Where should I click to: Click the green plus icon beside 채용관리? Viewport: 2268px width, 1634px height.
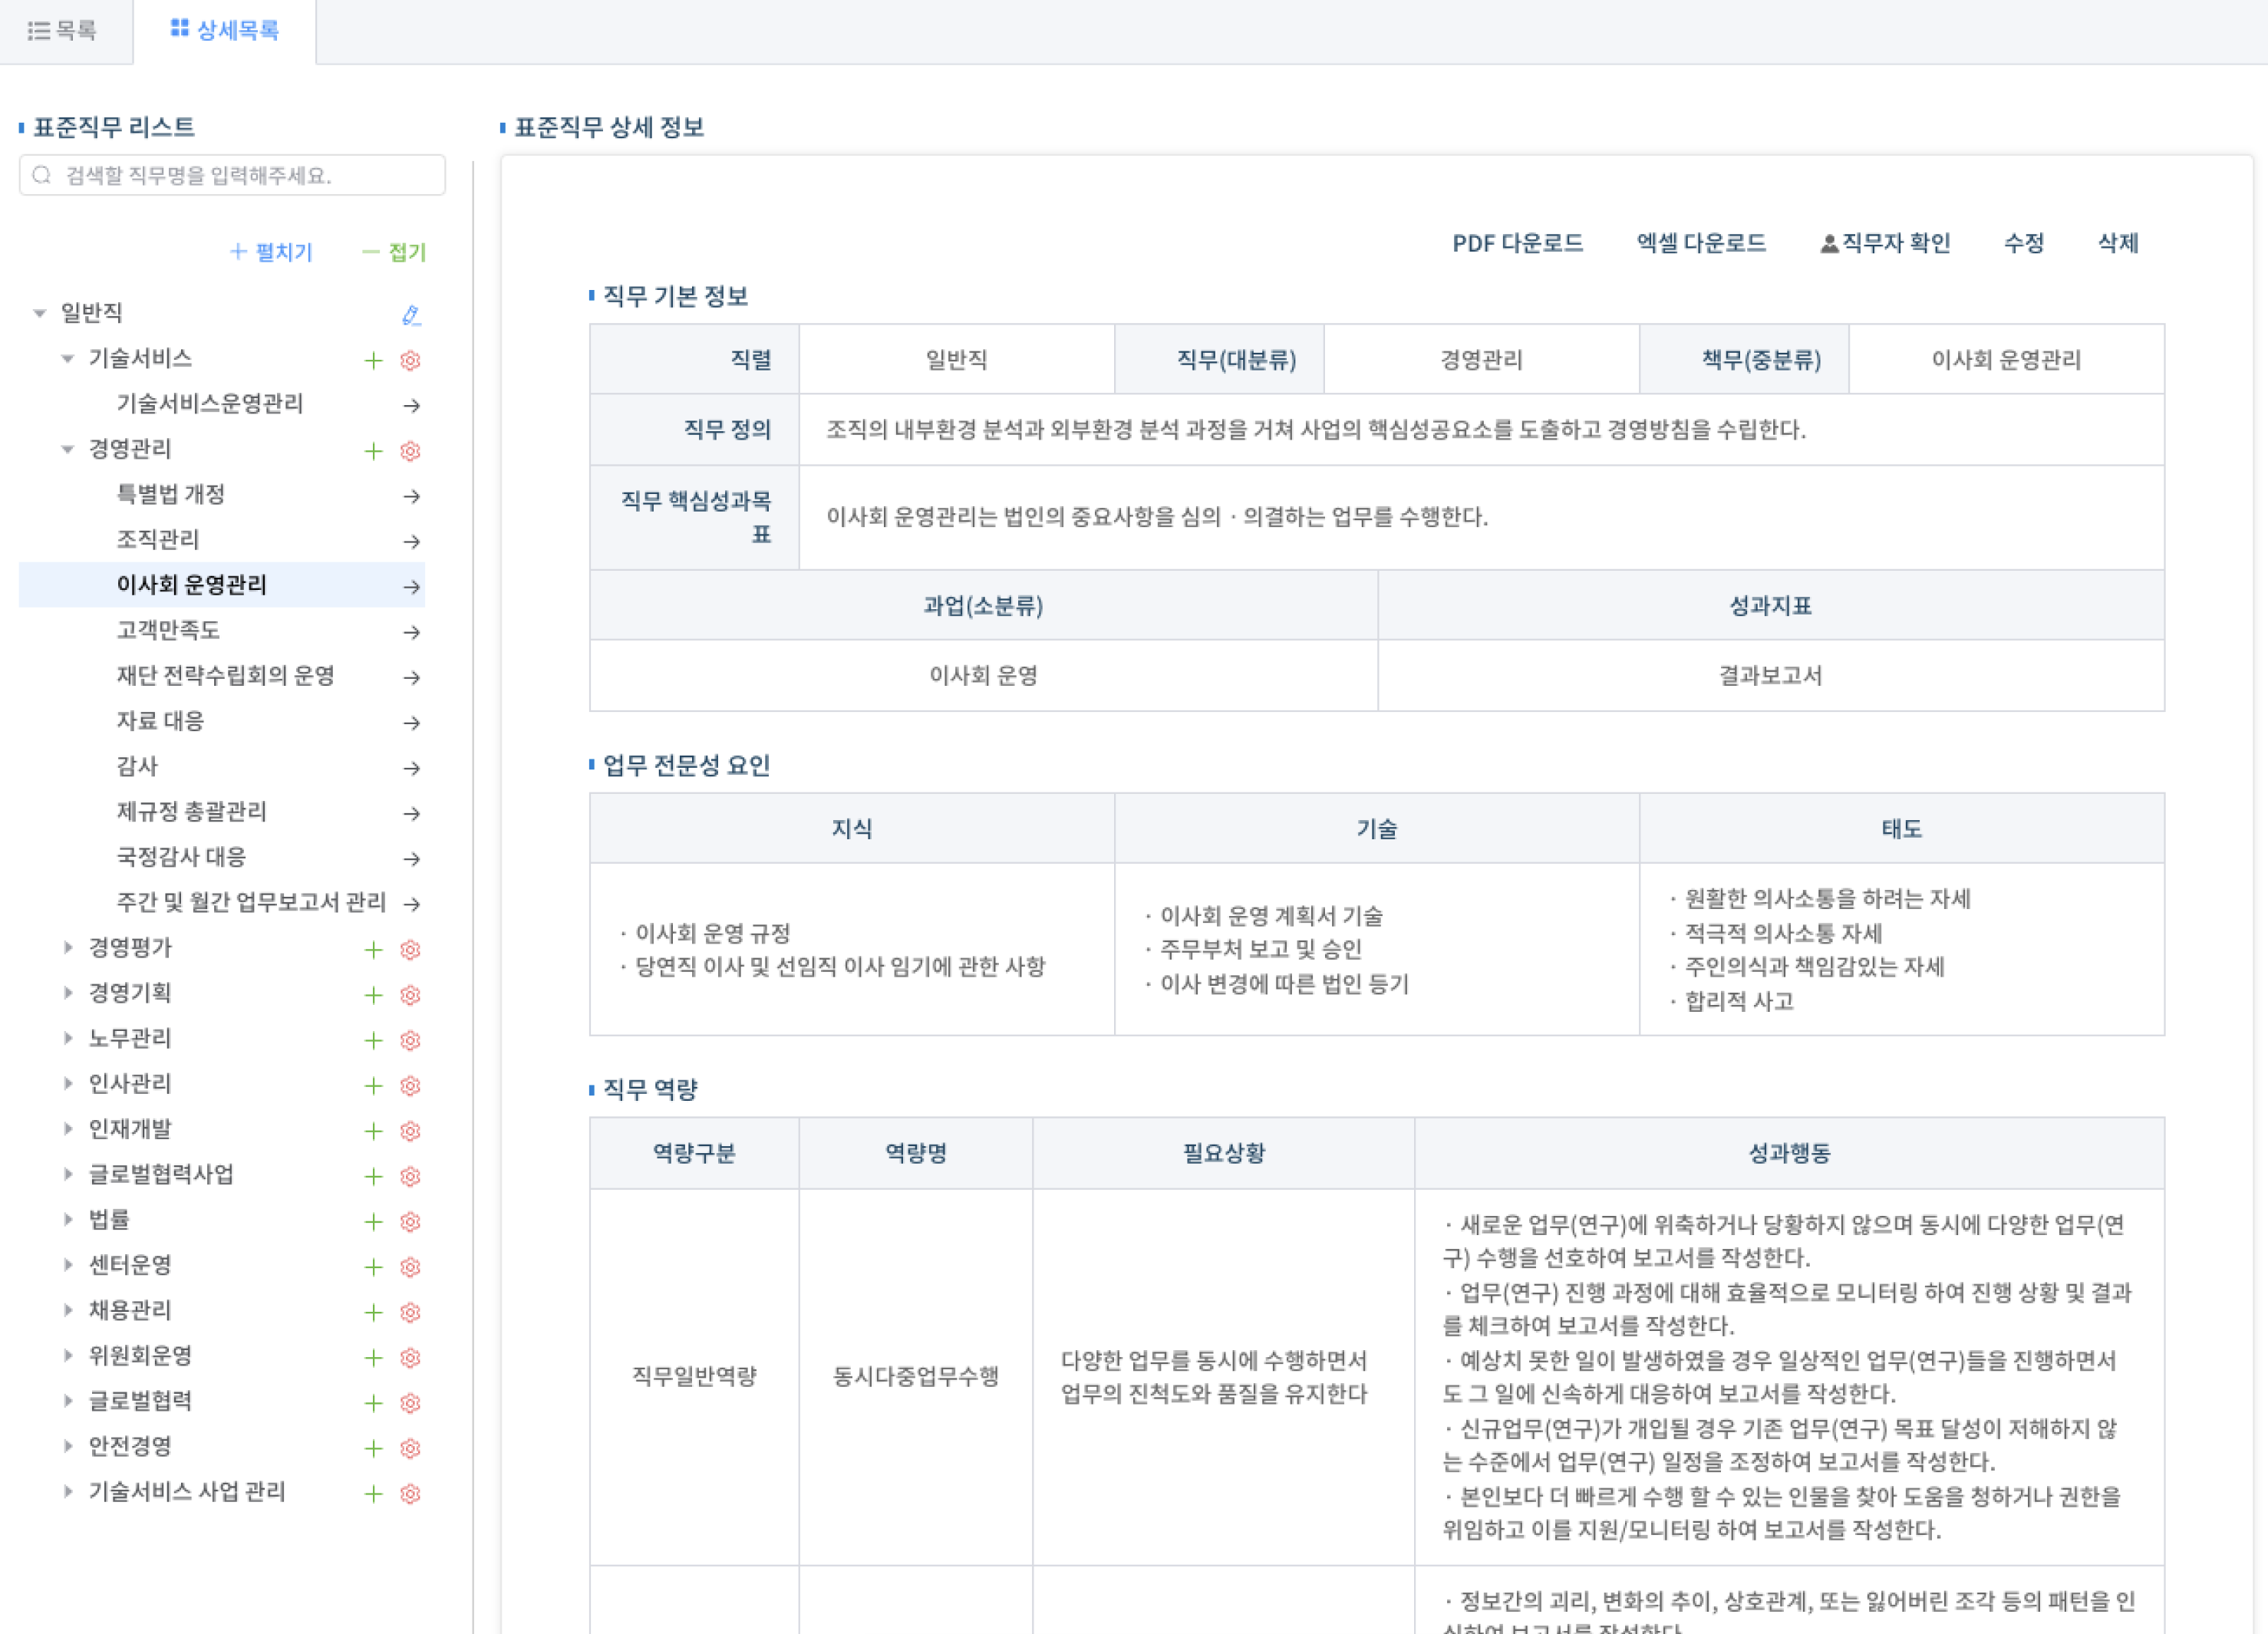(x=373, y=1312)
